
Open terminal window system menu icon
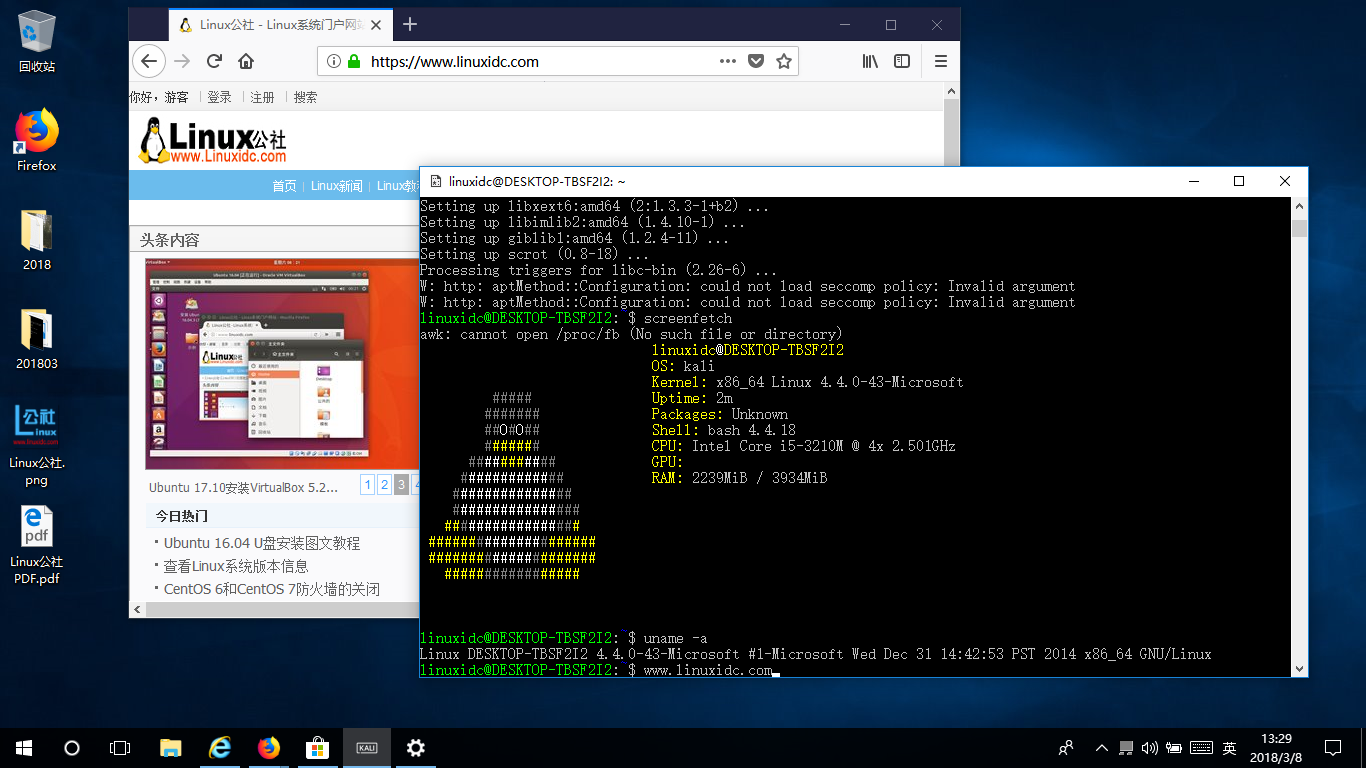[435, 181]
